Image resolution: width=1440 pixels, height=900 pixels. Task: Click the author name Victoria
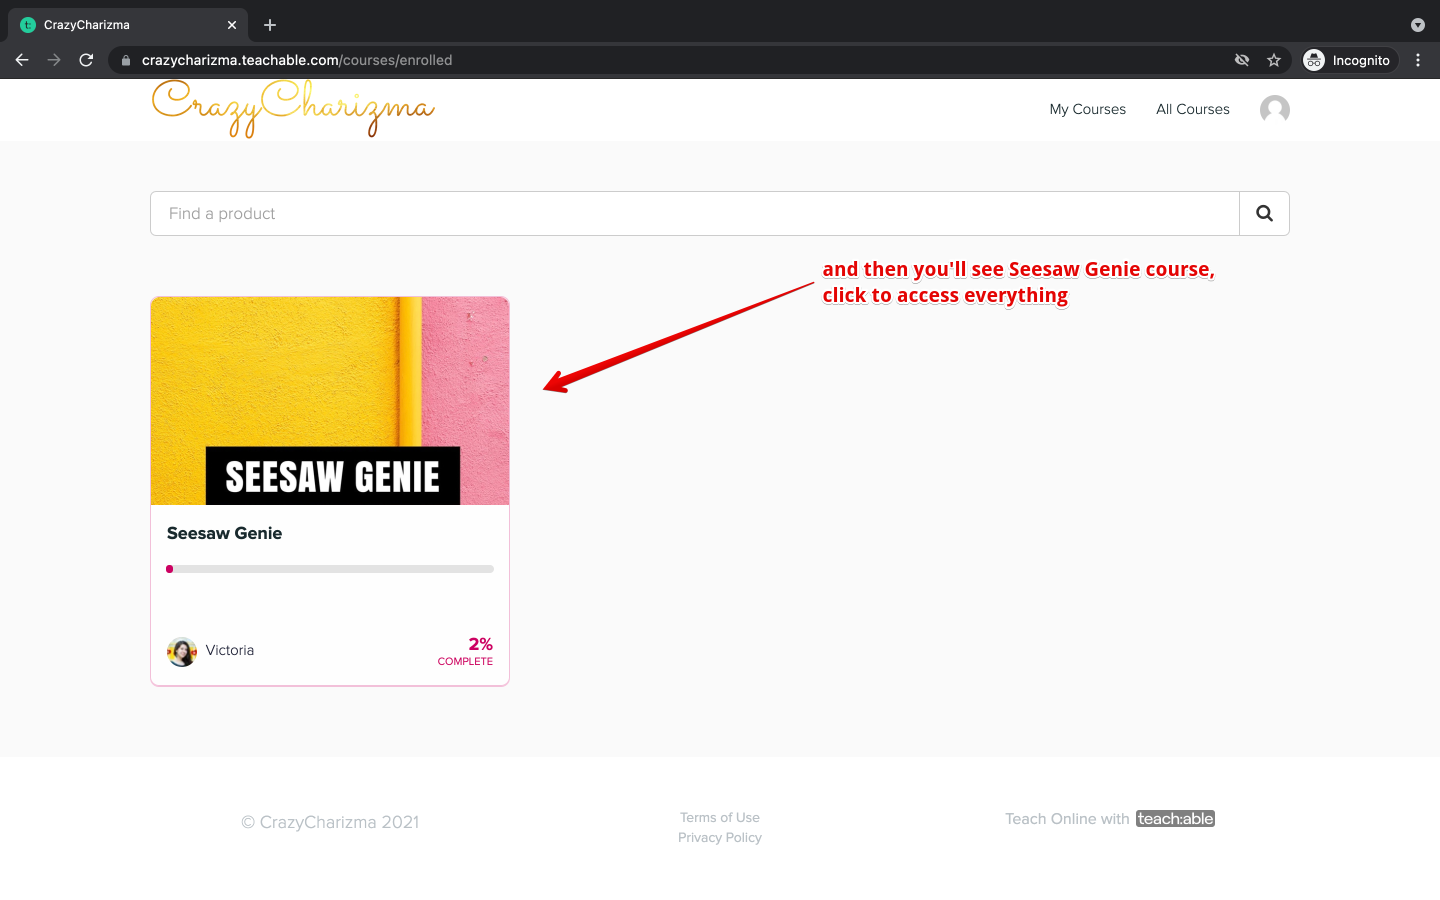point(230,650)
